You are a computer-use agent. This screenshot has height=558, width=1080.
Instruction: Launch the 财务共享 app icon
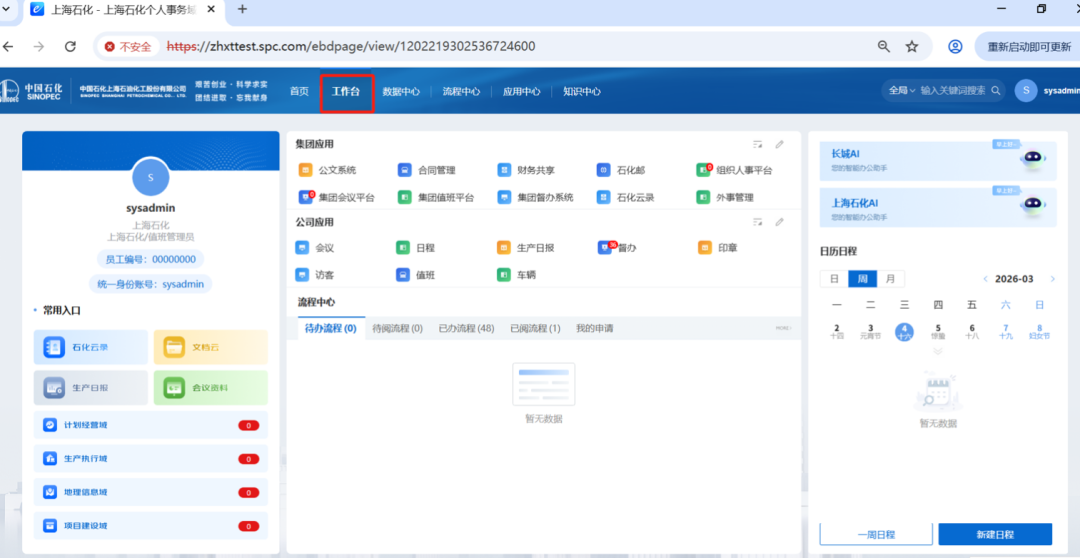coord(505,170)
